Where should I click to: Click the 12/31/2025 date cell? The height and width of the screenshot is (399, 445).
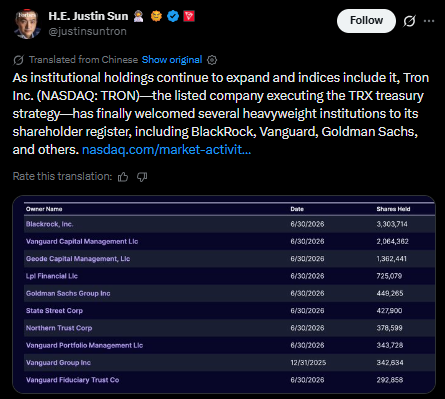point(308,363)
